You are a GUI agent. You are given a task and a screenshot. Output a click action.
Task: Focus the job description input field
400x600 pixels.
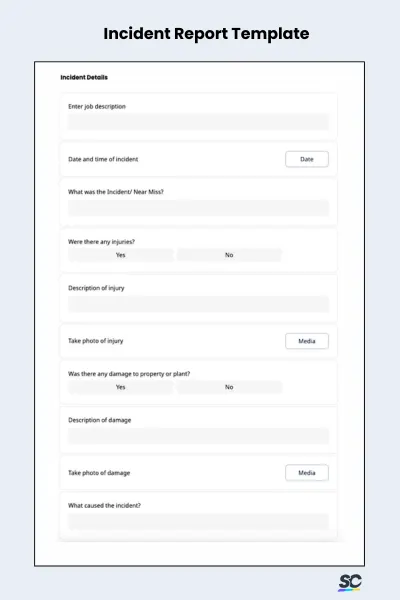coord(198,122)
